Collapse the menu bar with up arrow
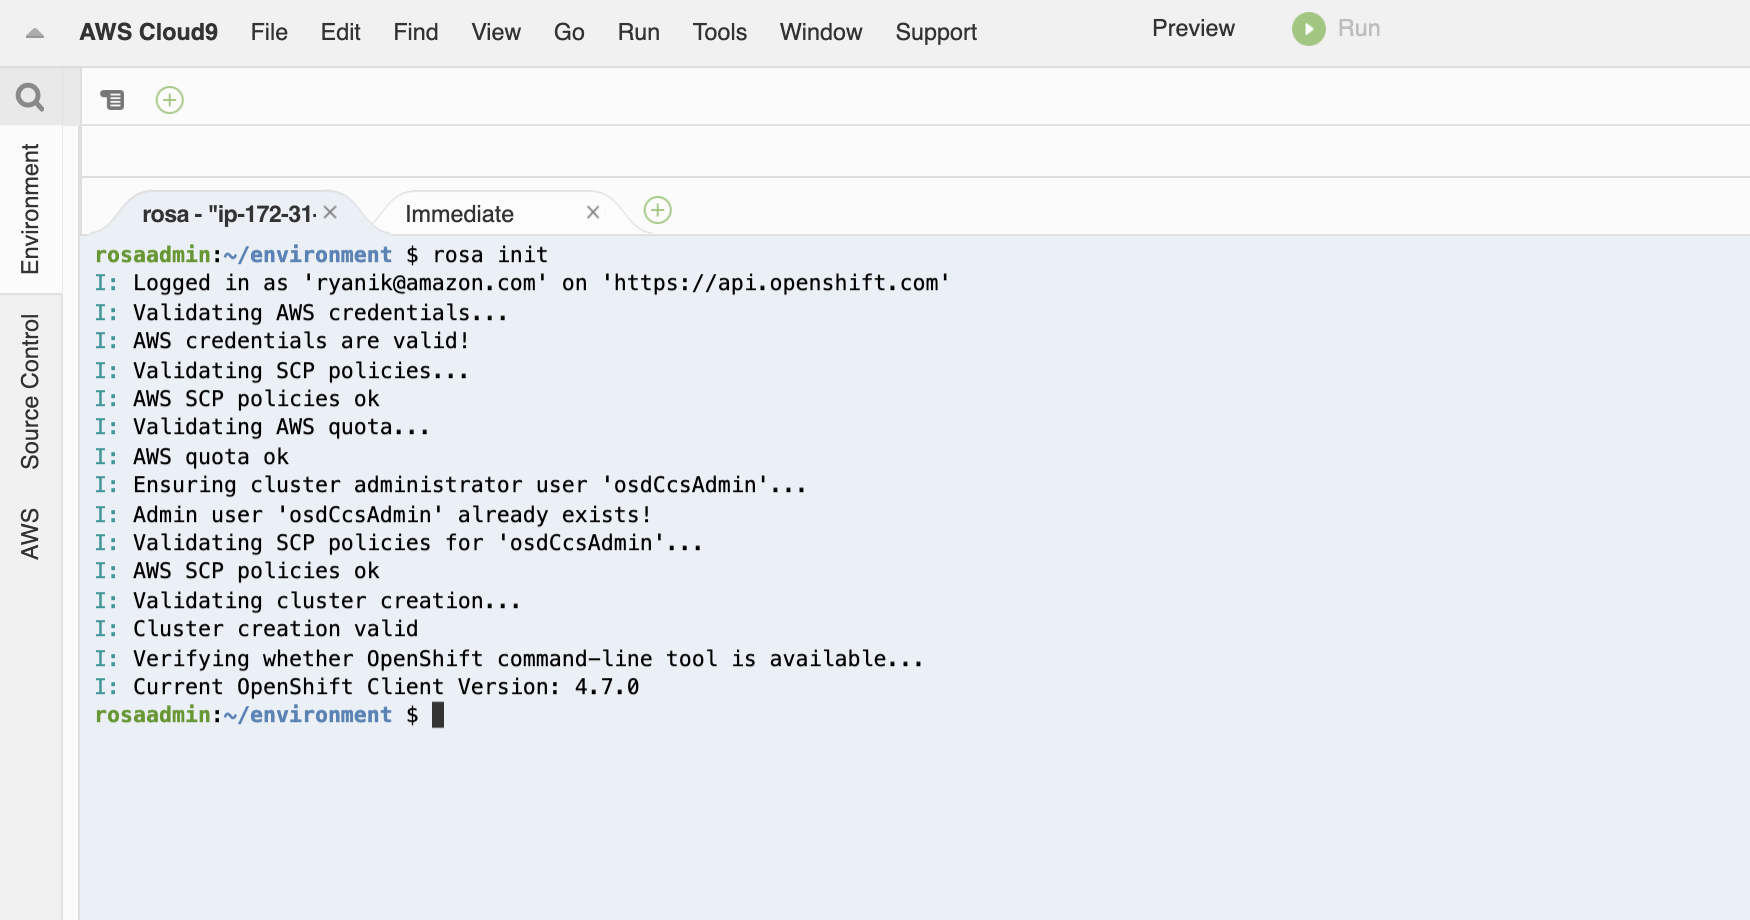 click(x=35, y=33)
